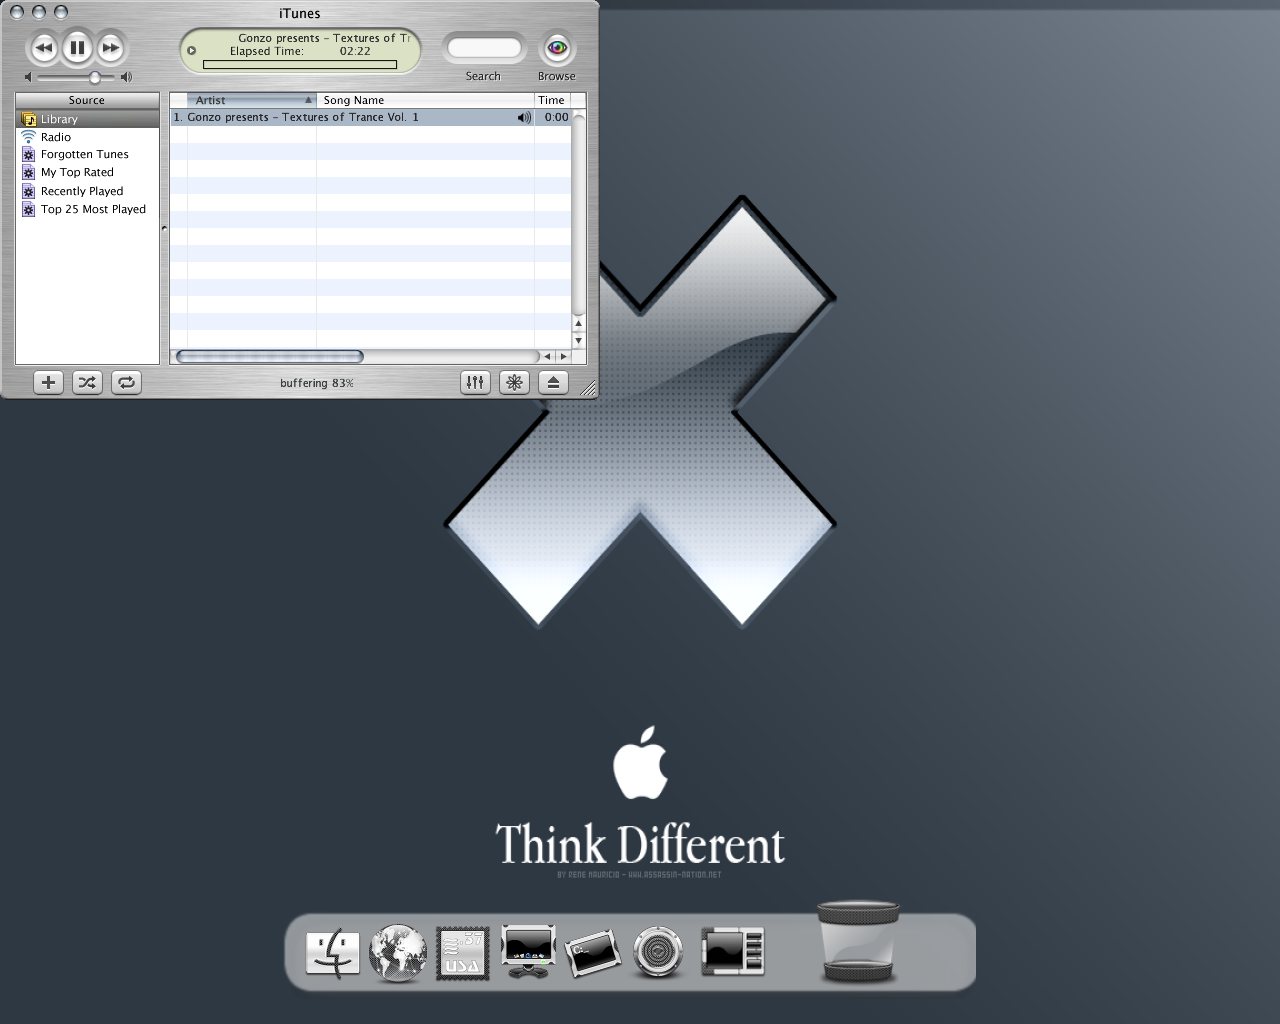Sort by the Time column
This screenshot has height=1024, width=1280.
click(553, 100)
